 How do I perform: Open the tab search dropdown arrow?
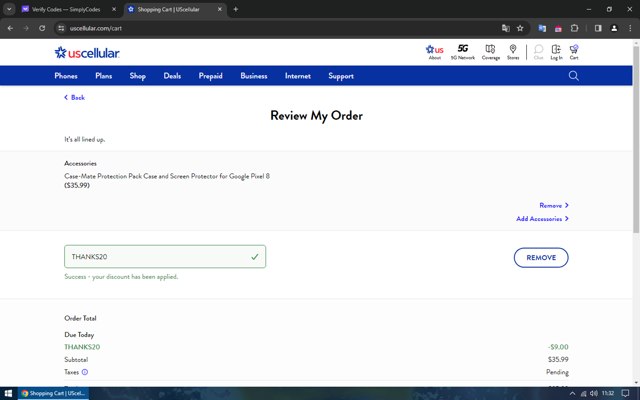(9, 9)
